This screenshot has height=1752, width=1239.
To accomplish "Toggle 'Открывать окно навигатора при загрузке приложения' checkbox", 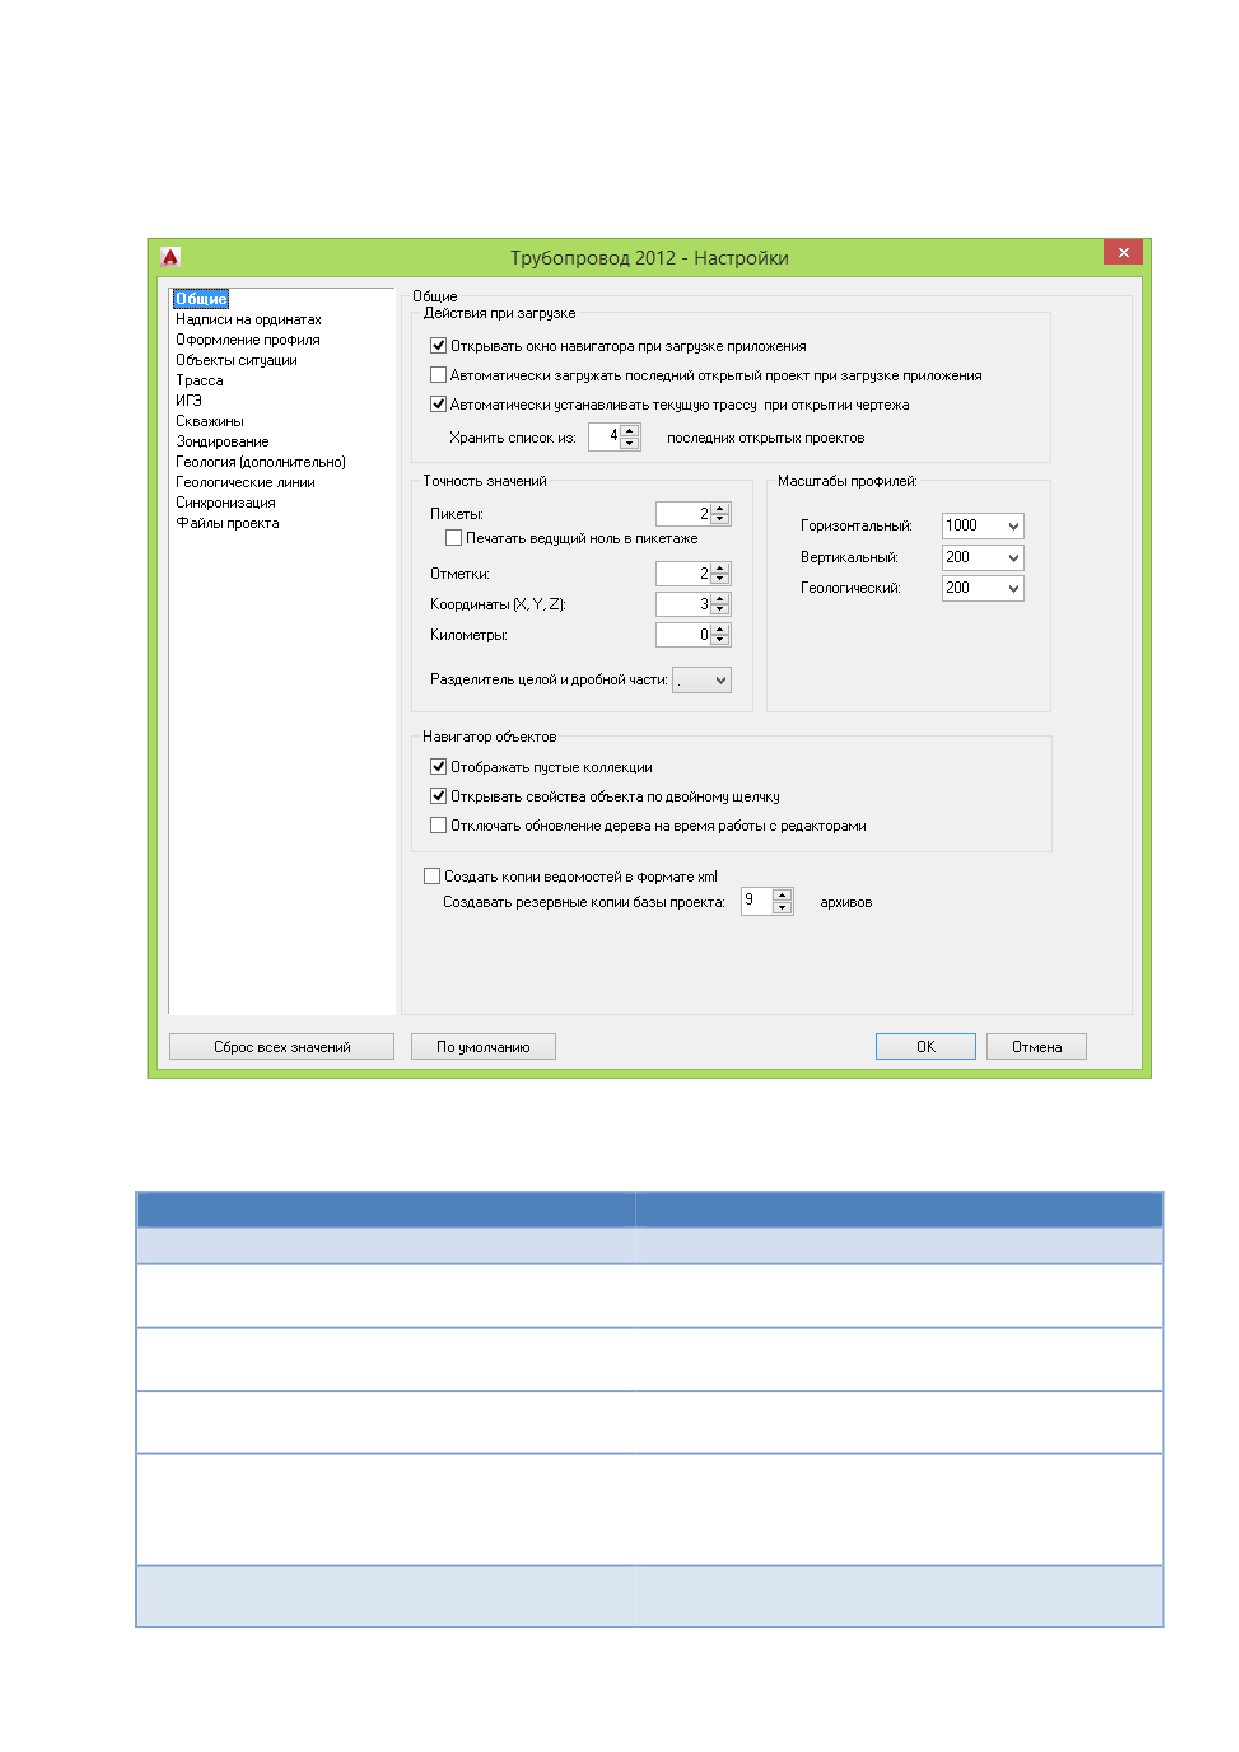I will pos(438,346).
